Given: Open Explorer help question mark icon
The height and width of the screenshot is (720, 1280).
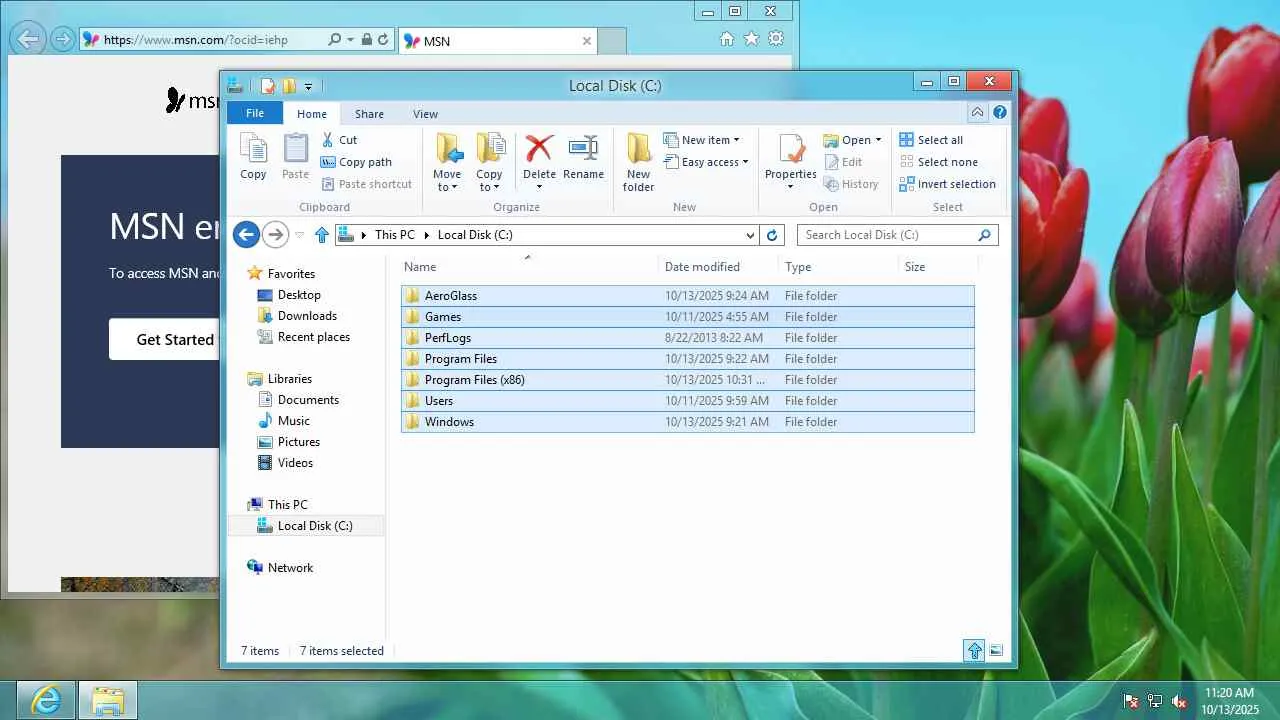Looking at the screenshot, I should point(999,113).
